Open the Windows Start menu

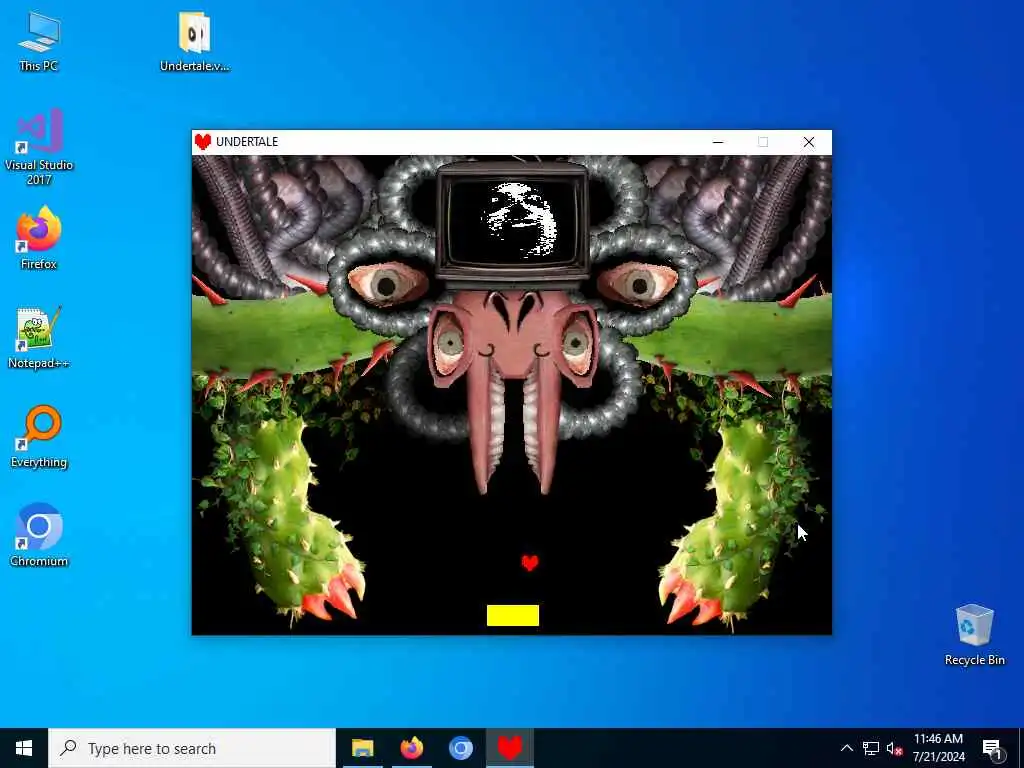pos(24,748)
